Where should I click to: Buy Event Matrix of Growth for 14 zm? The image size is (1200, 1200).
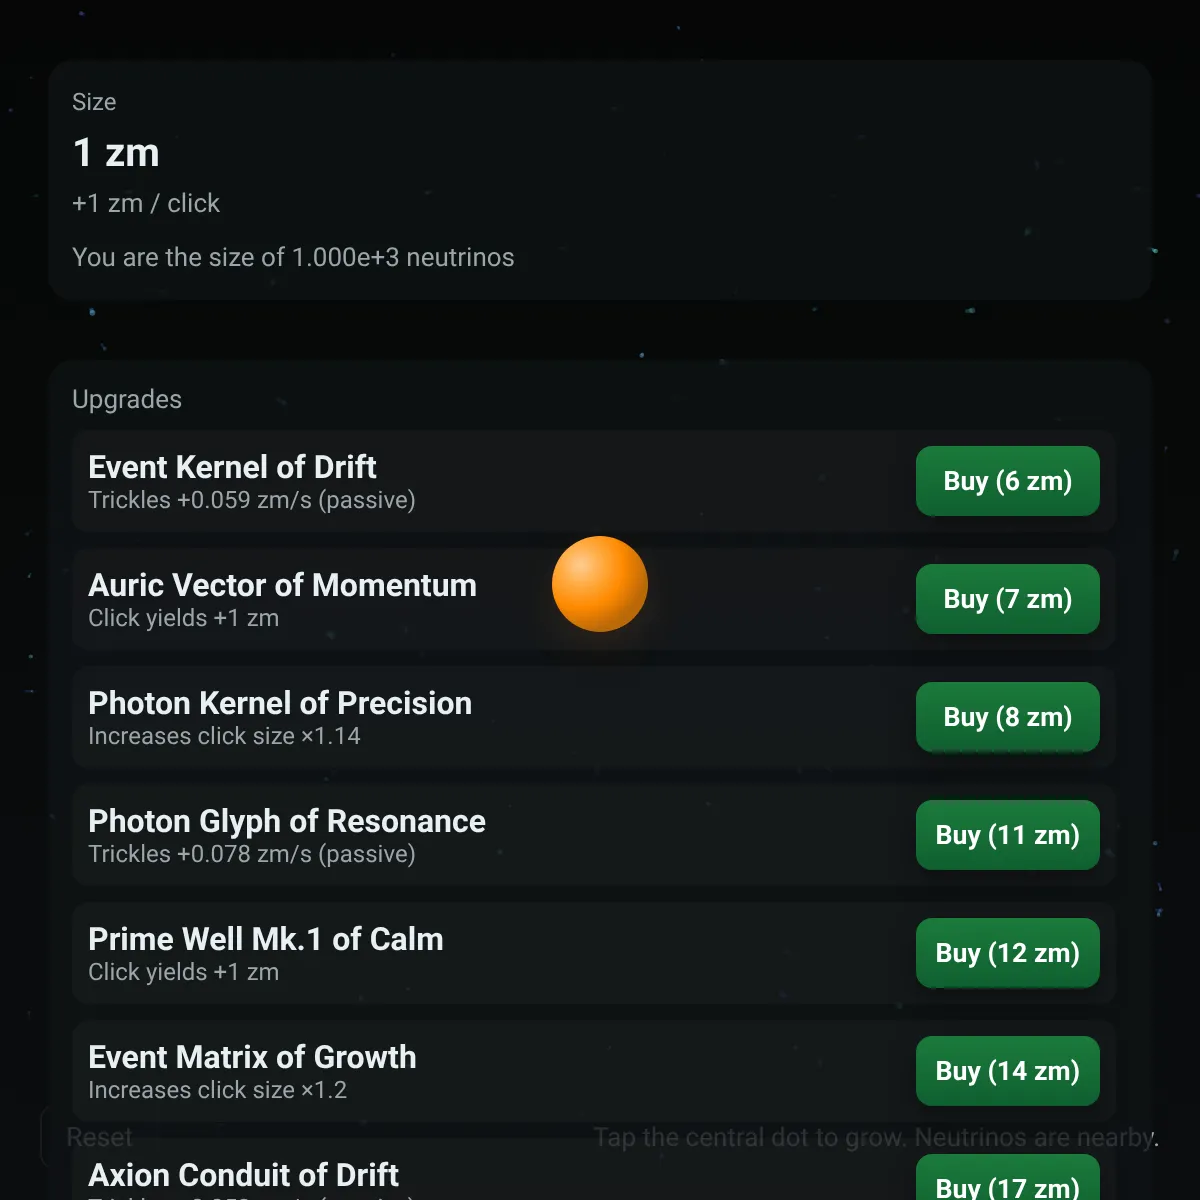coord(1008,1071)
